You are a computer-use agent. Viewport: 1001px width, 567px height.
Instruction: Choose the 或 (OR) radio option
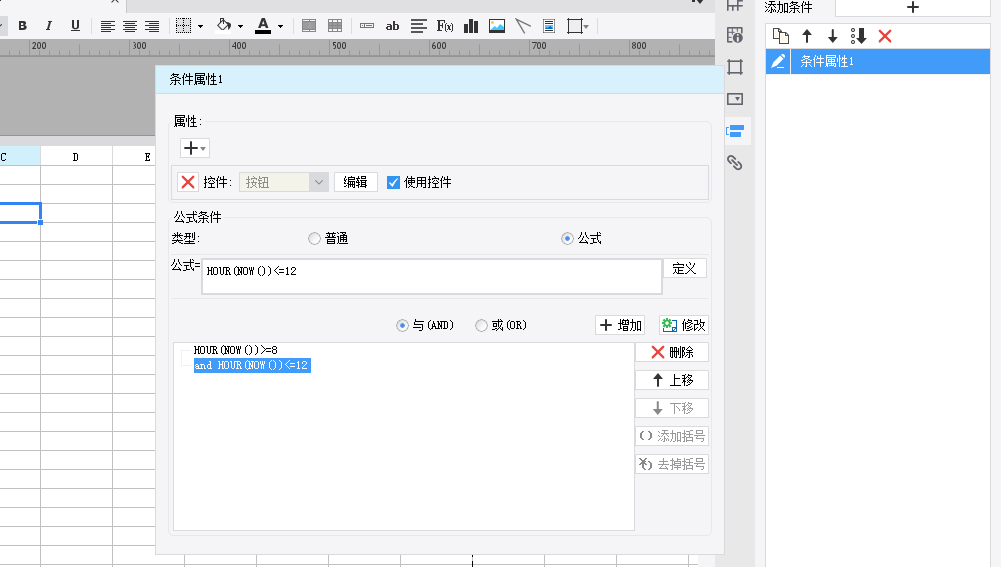(481, 326)
